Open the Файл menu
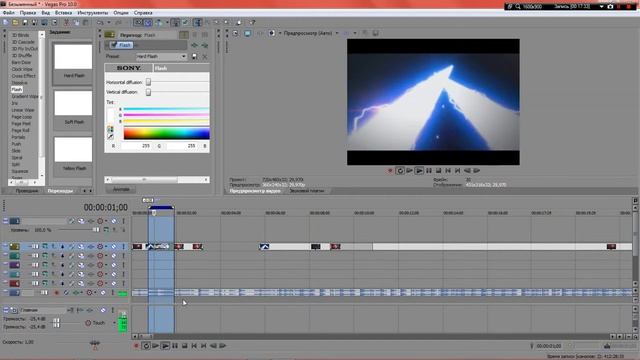Viewport: 640px width, 360px height. pyautogui.click(x=9, y=13)
